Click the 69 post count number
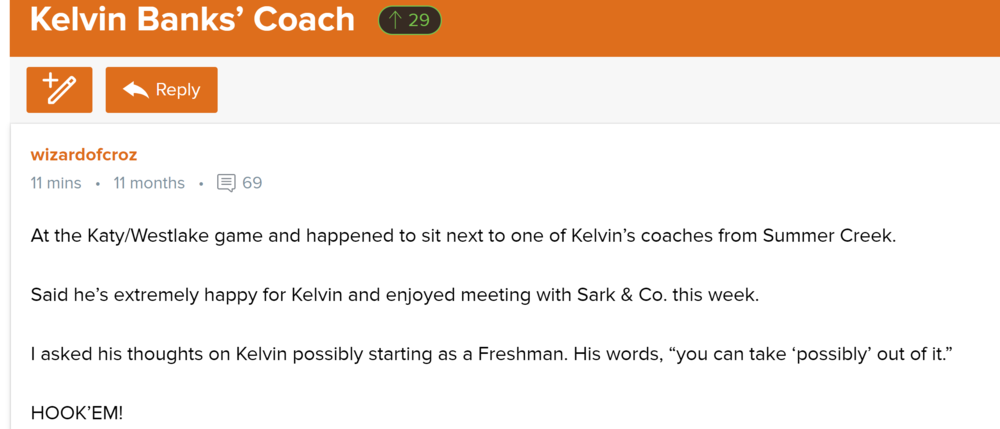This screenshot has width=1000, height=429. pos(252,183)
